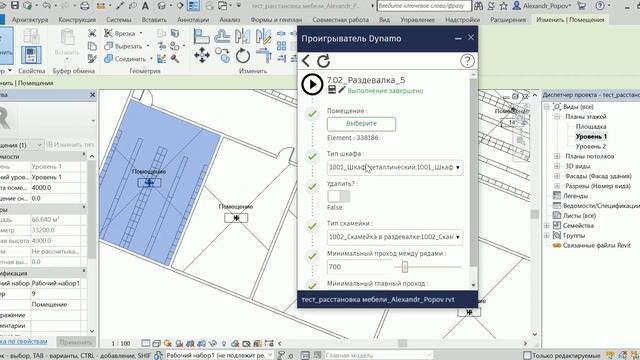Open the Соединить dropdown arrow
Image resolution: width=640 pixels, height=360 pixels.
click(x=151, y=59)
